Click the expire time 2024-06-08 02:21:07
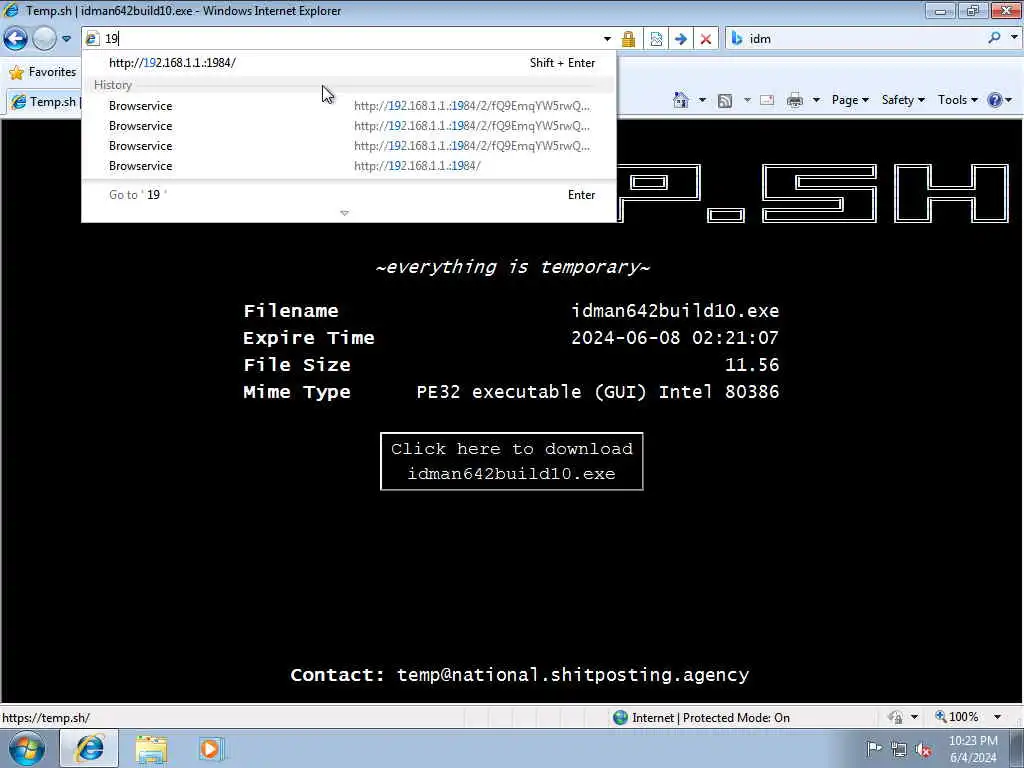Screen dimensions: 1024x768 click(x=675, y=338)
